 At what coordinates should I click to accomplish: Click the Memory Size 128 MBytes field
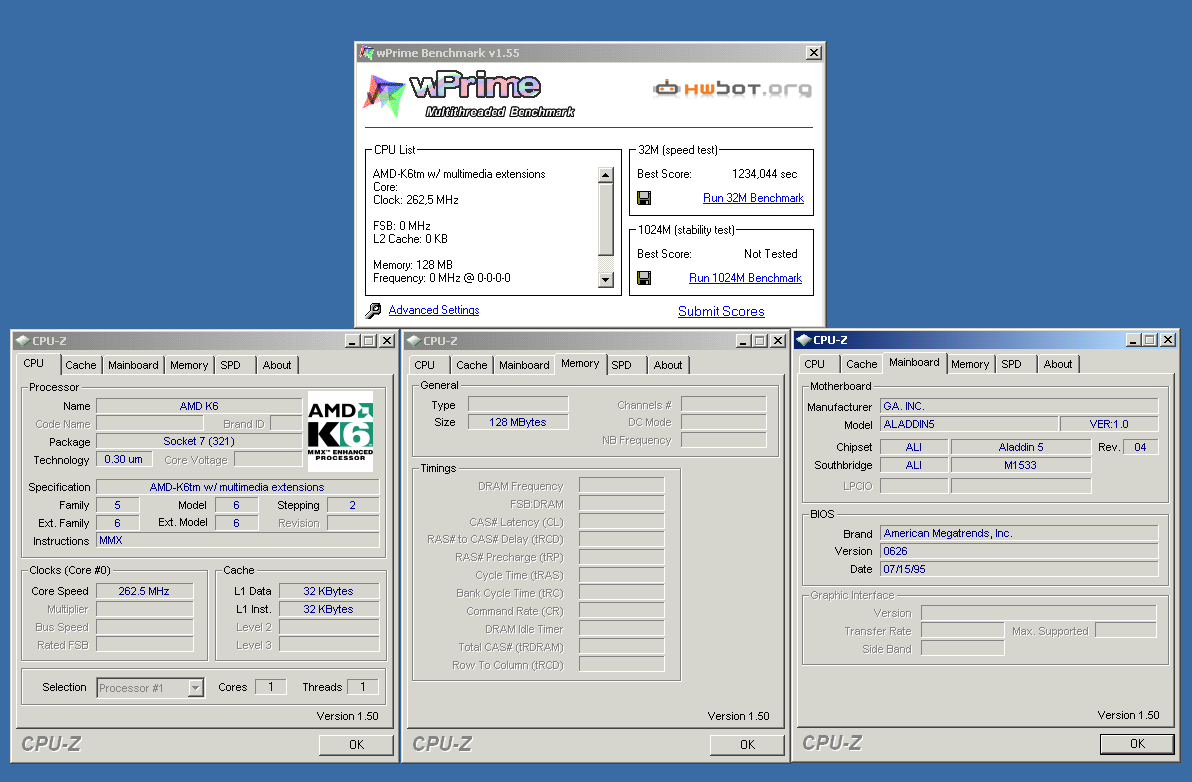[x=518, y=423]
